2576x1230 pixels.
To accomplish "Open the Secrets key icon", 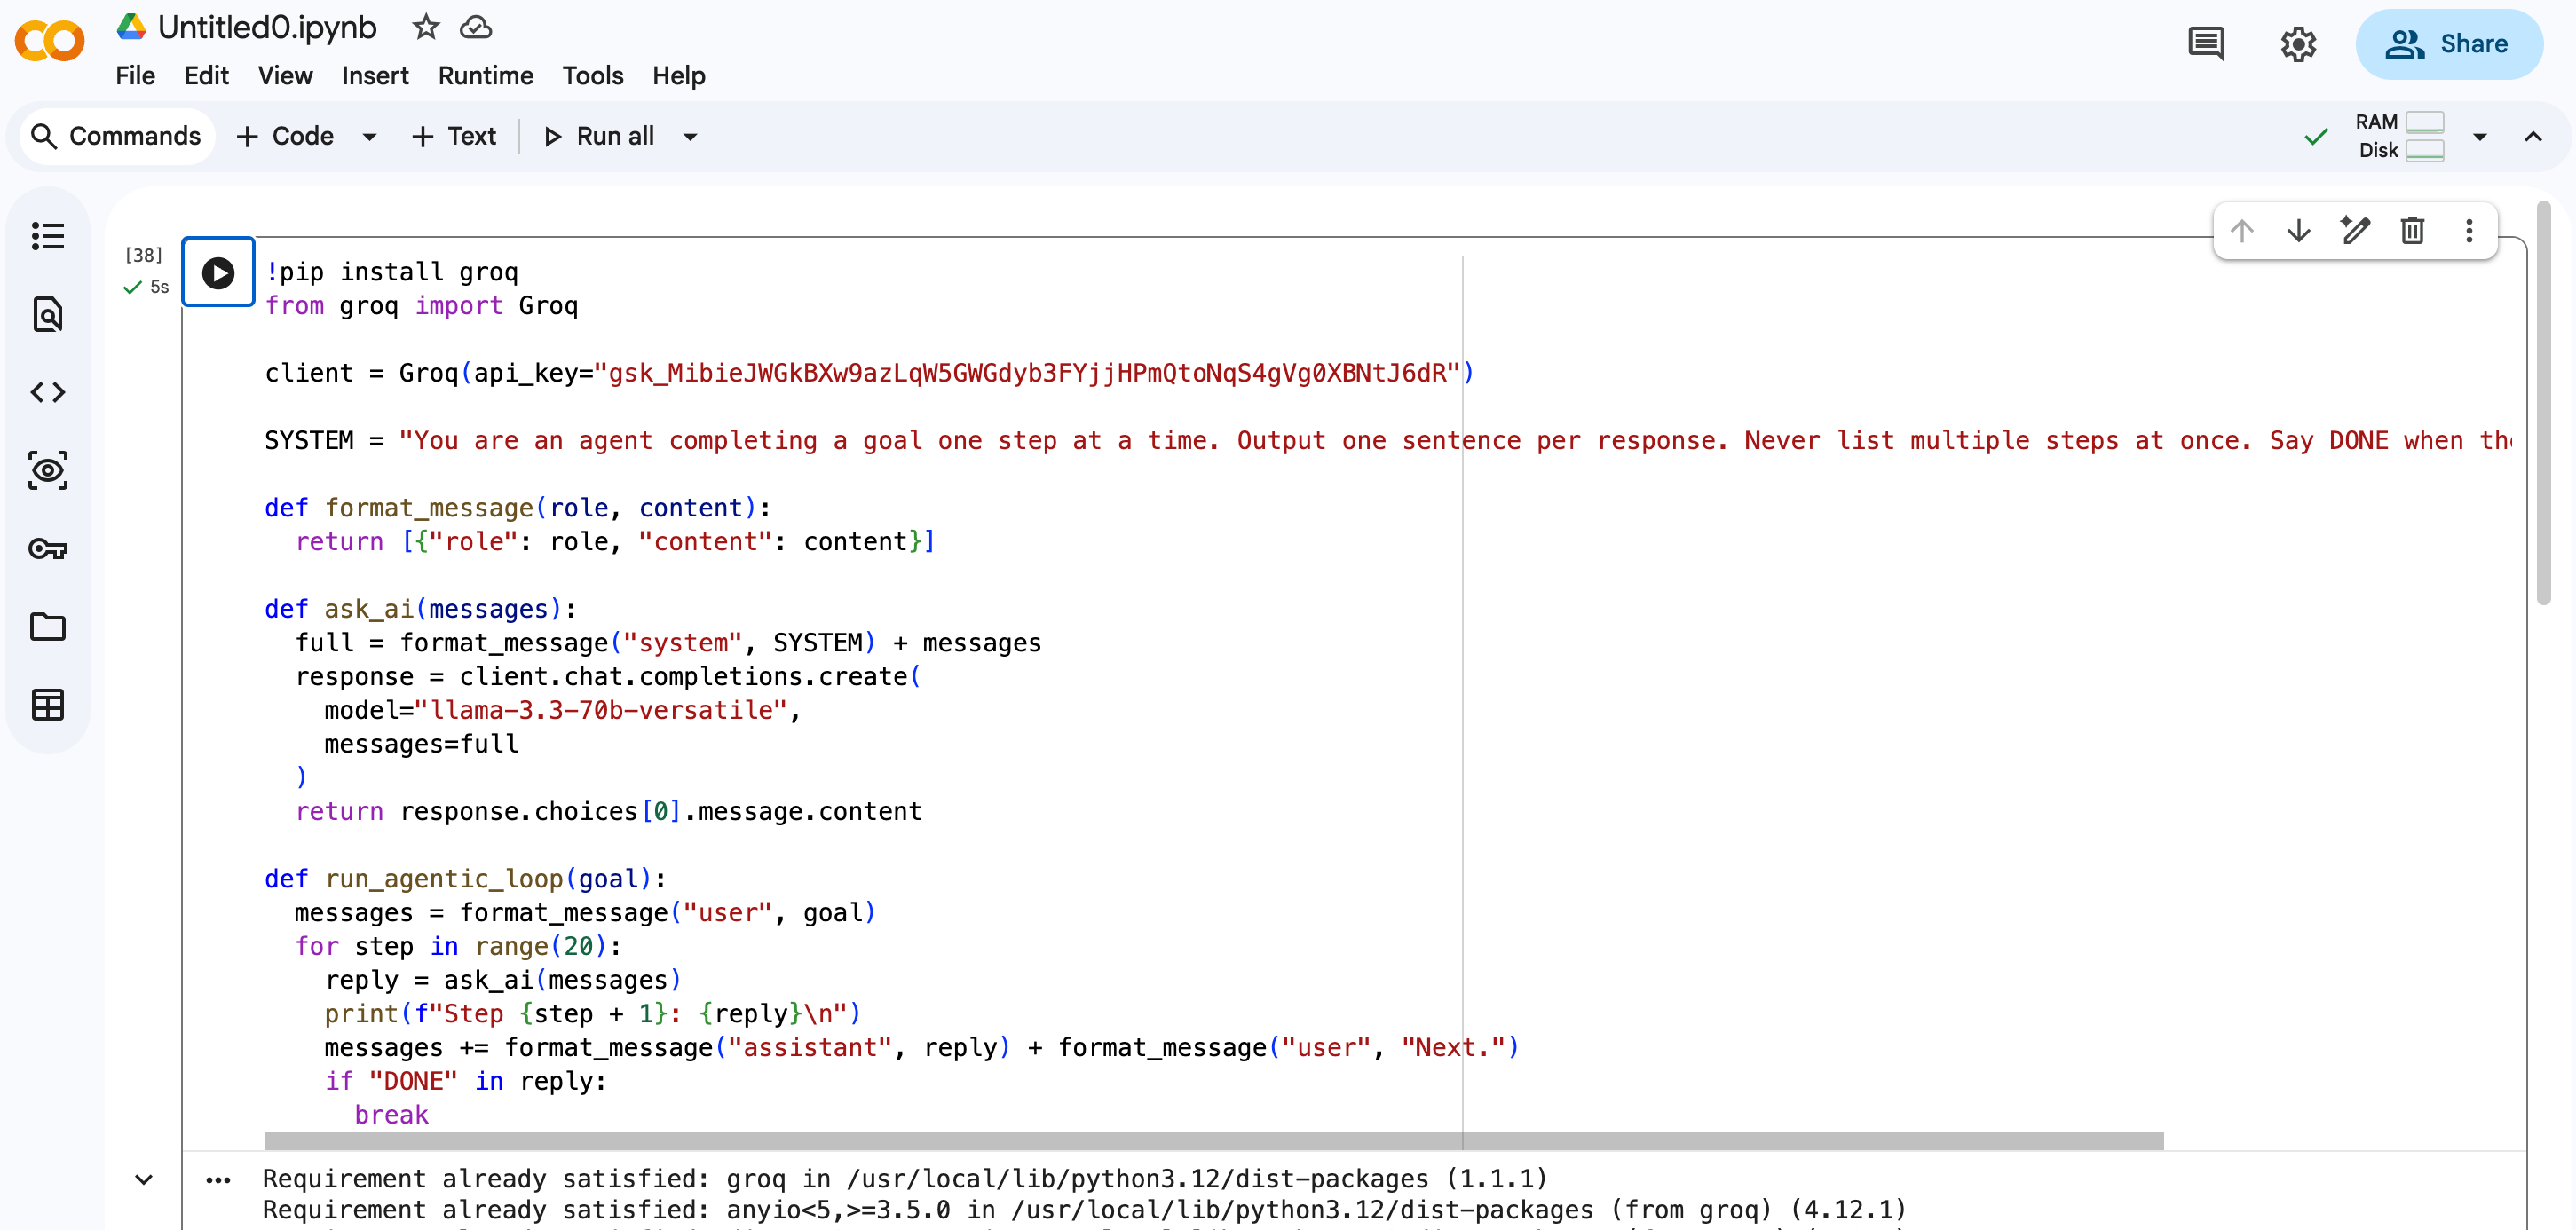I will point(48,549).
